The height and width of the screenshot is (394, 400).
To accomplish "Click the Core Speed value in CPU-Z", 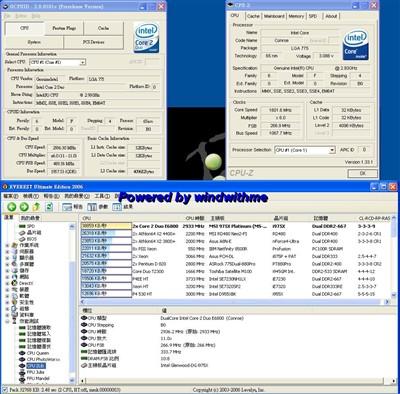I will [280, 110].
